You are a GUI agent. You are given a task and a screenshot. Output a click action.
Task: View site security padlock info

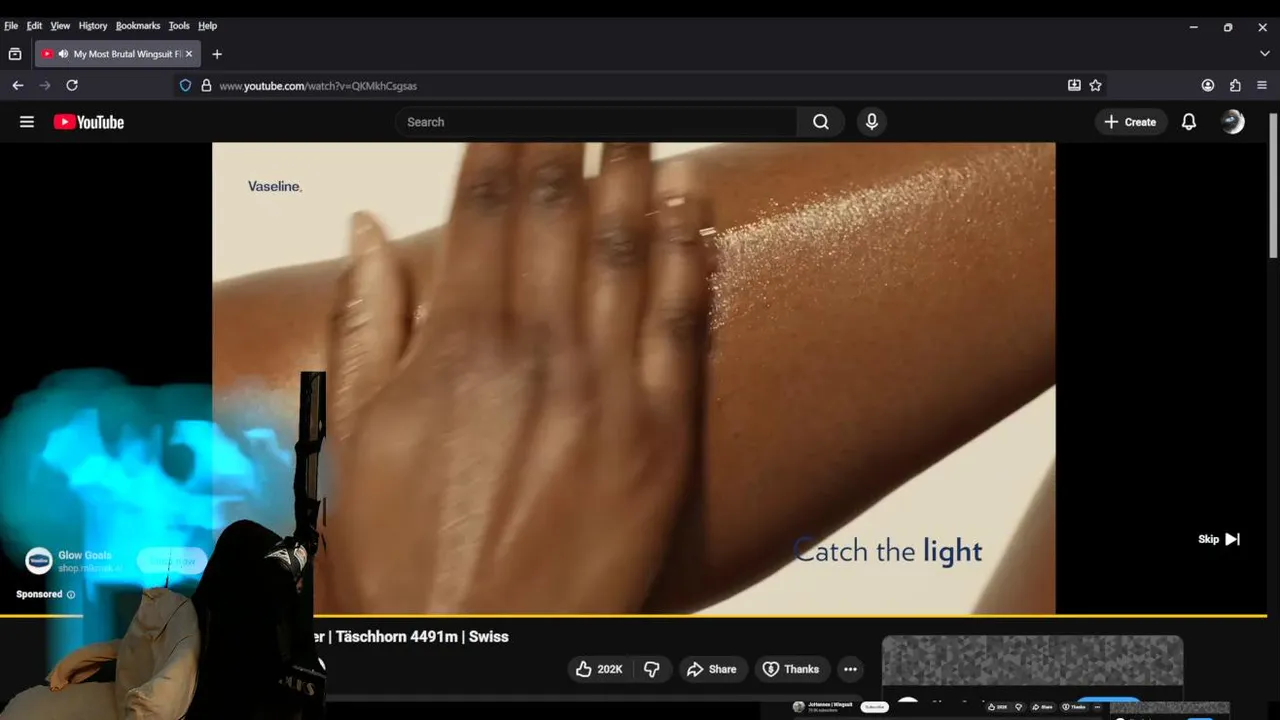[206, 85]
